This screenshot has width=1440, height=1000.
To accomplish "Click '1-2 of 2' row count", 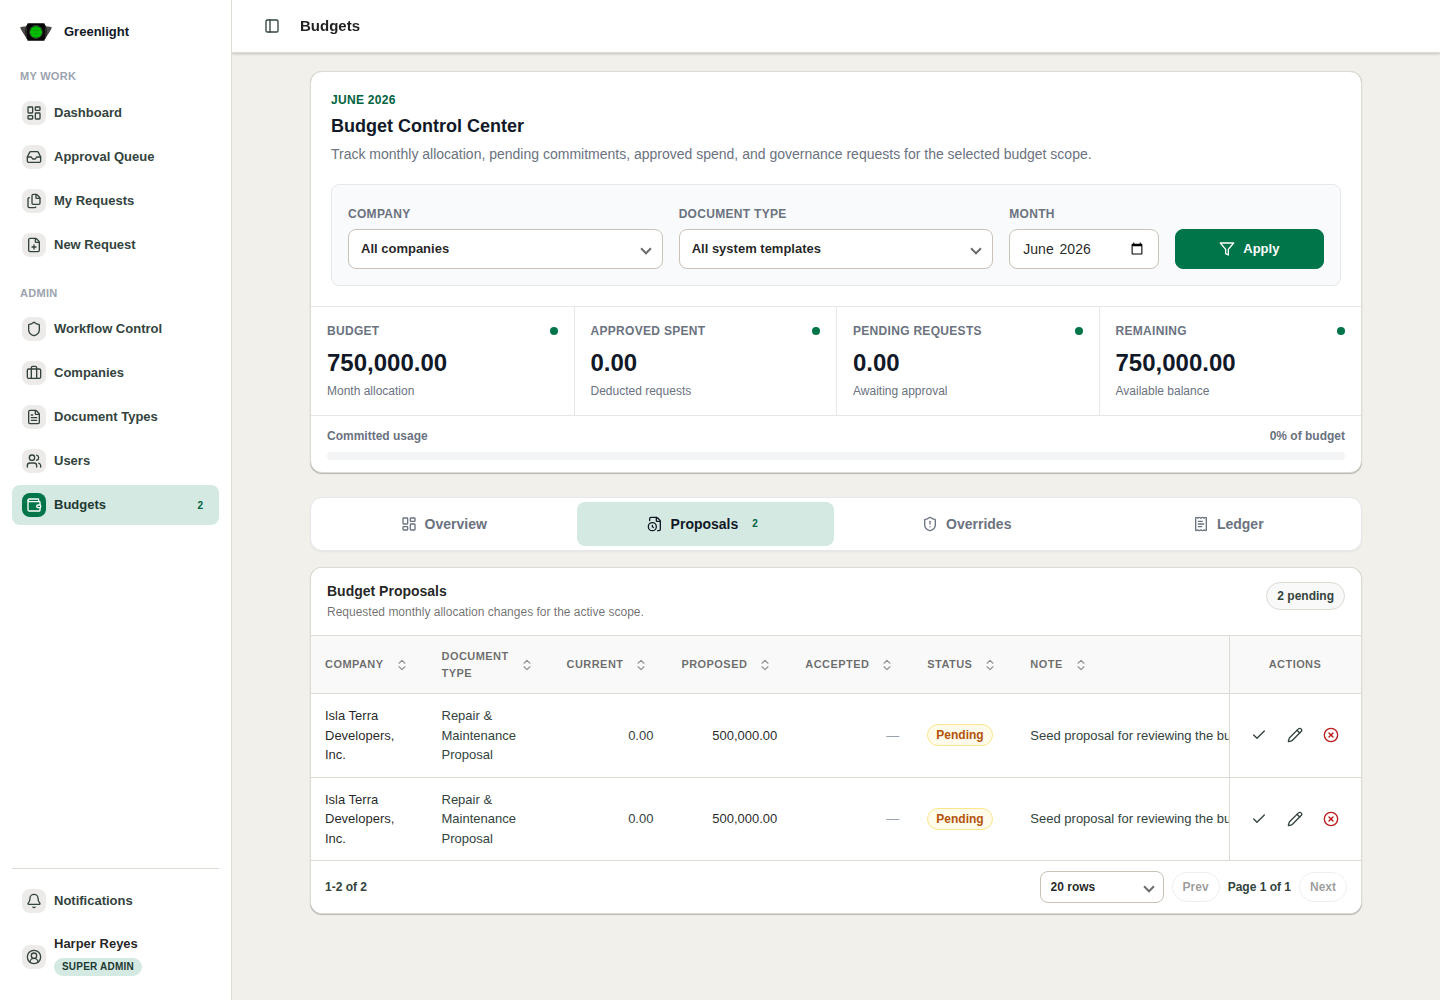I will click(x=346, y=887).
